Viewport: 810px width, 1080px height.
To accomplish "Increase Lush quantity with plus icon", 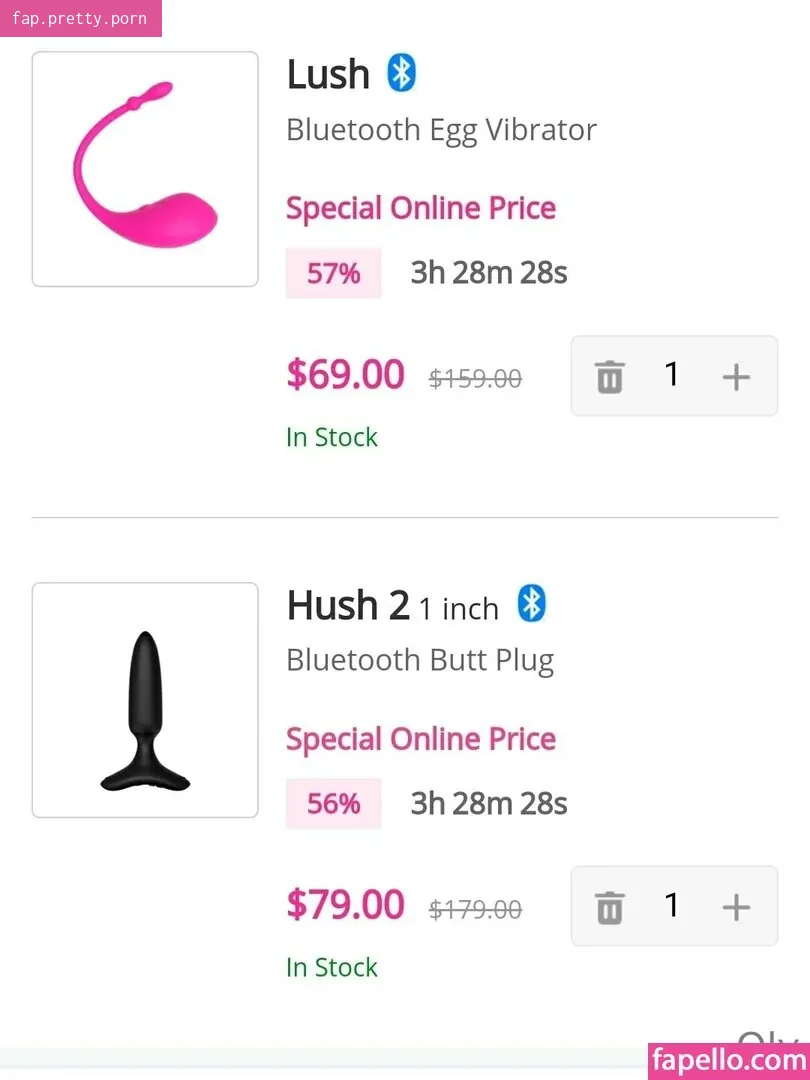I will [x=736, y=377].
